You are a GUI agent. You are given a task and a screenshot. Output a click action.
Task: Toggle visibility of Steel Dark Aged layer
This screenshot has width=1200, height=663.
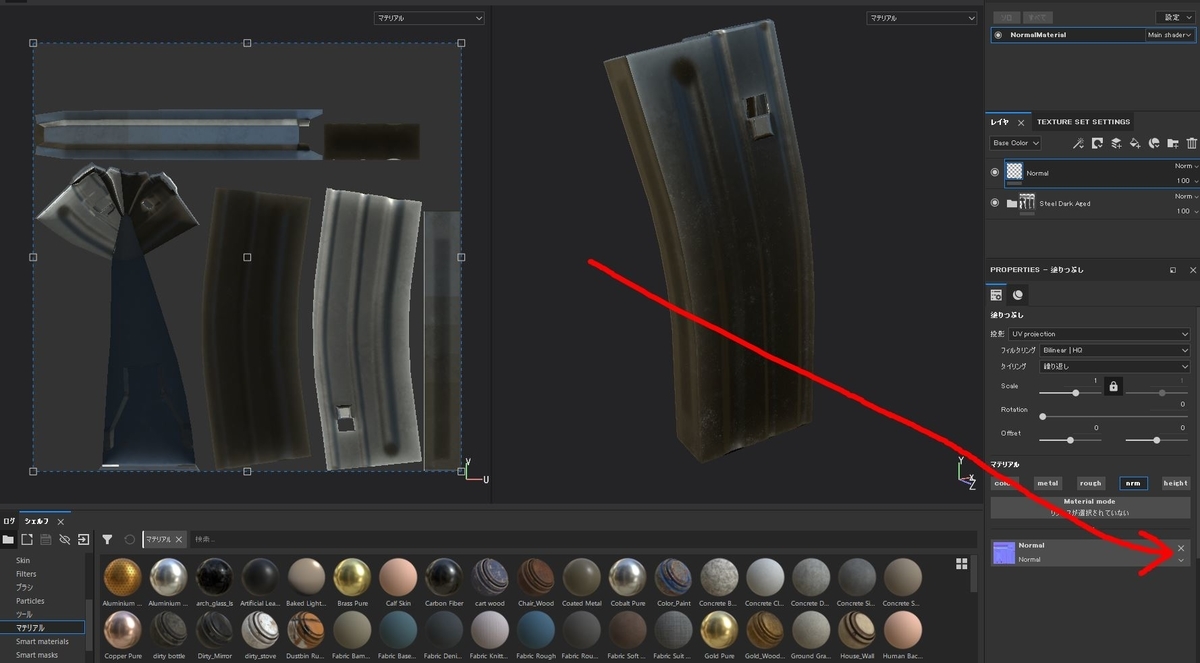[x=995, y=203]
